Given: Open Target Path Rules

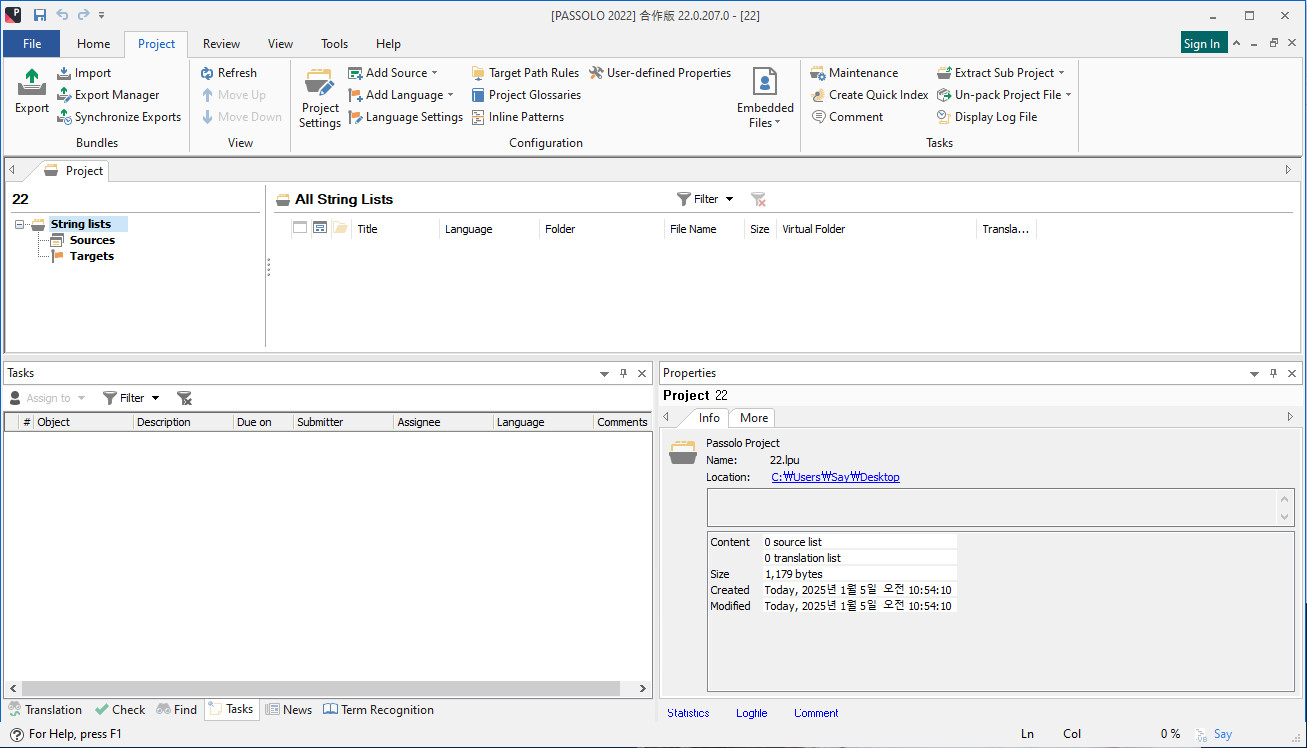Looking at the screenshot, I should pyautogui.click(x=524, y=73).
